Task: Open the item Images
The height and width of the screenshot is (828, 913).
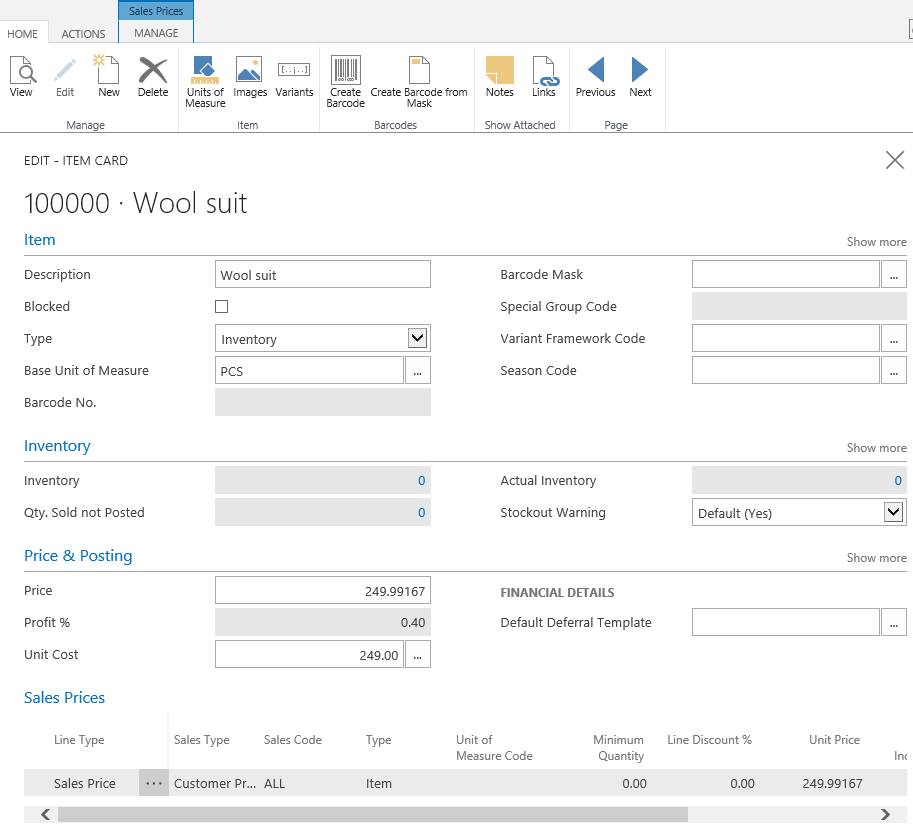Action: [250, 77]
